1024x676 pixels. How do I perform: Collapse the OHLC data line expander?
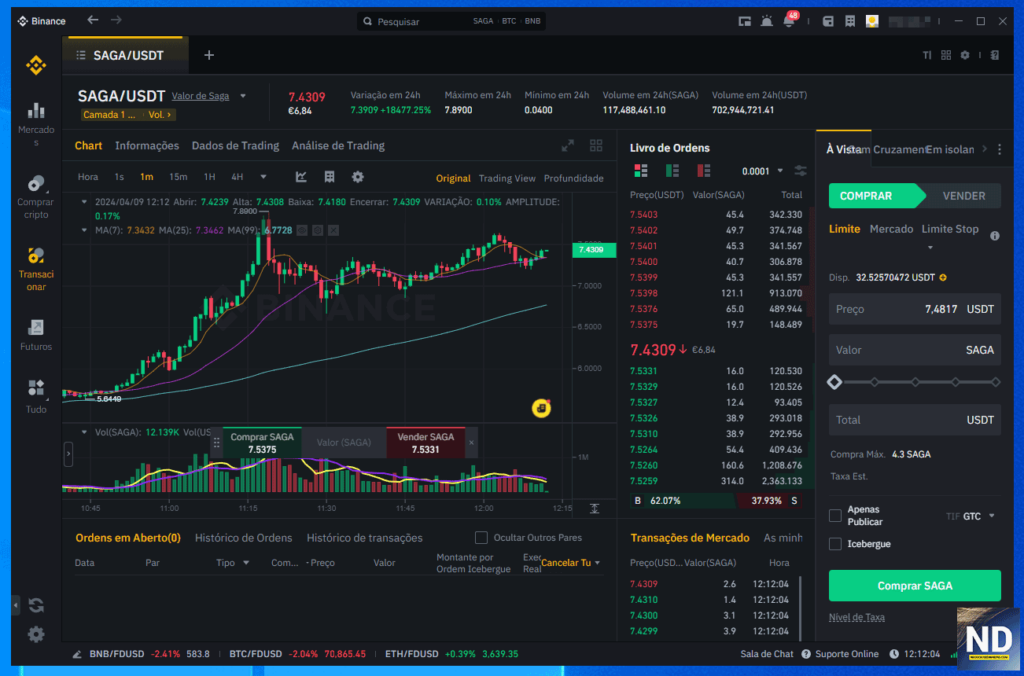tap(84, 202)
